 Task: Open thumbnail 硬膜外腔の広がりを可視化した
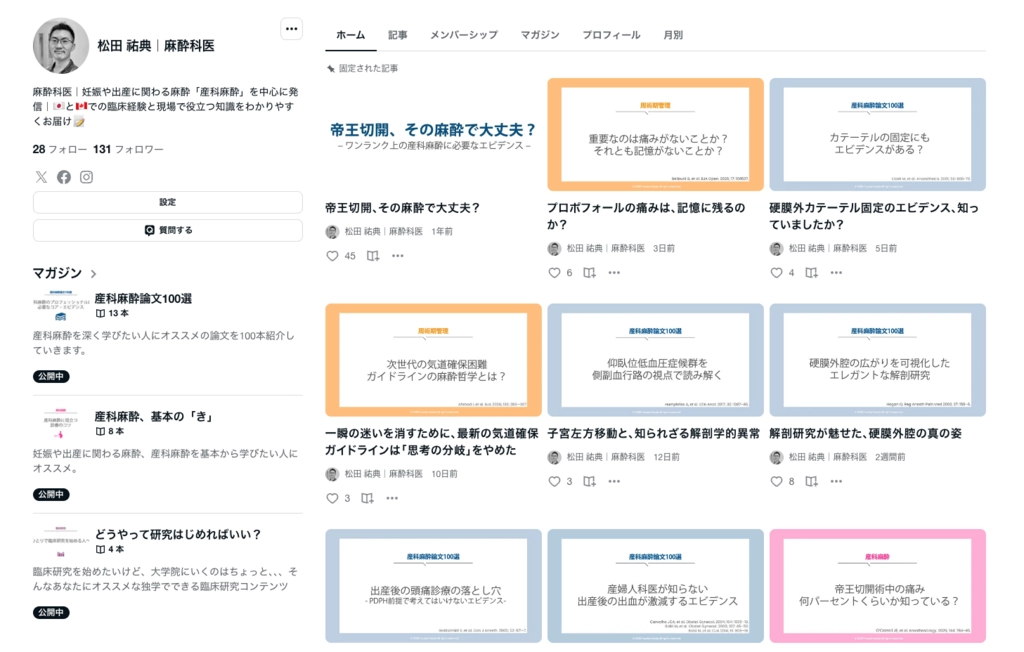click(x=878, y=360)
